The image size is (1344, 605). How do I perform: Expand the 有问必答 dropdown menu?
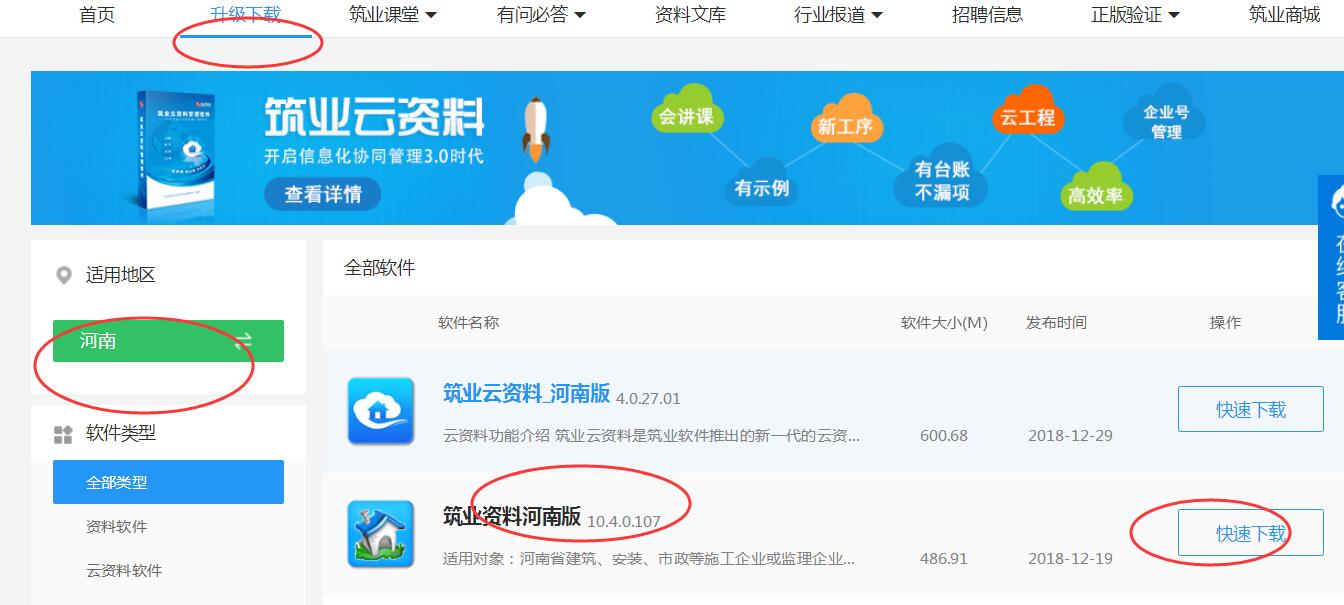(541, 15)
